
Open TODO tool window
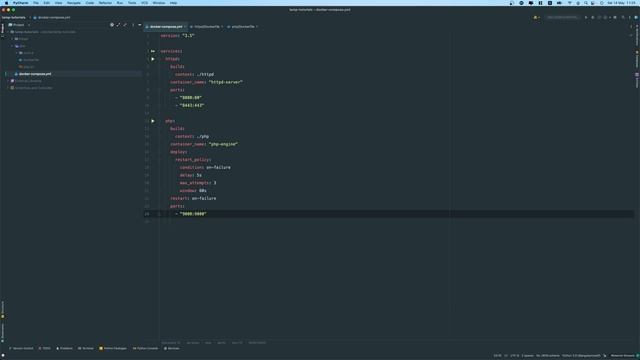tap(44, 348)
